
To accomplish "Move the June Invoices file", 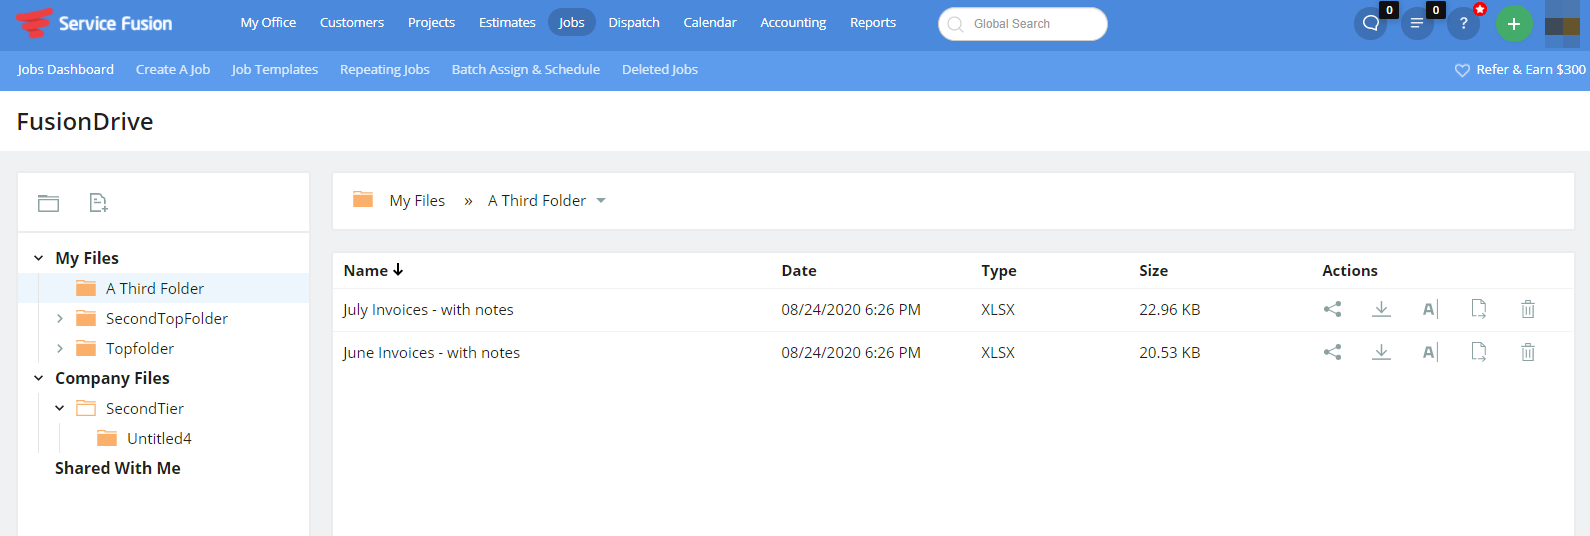I will (x=1479, y=352).
